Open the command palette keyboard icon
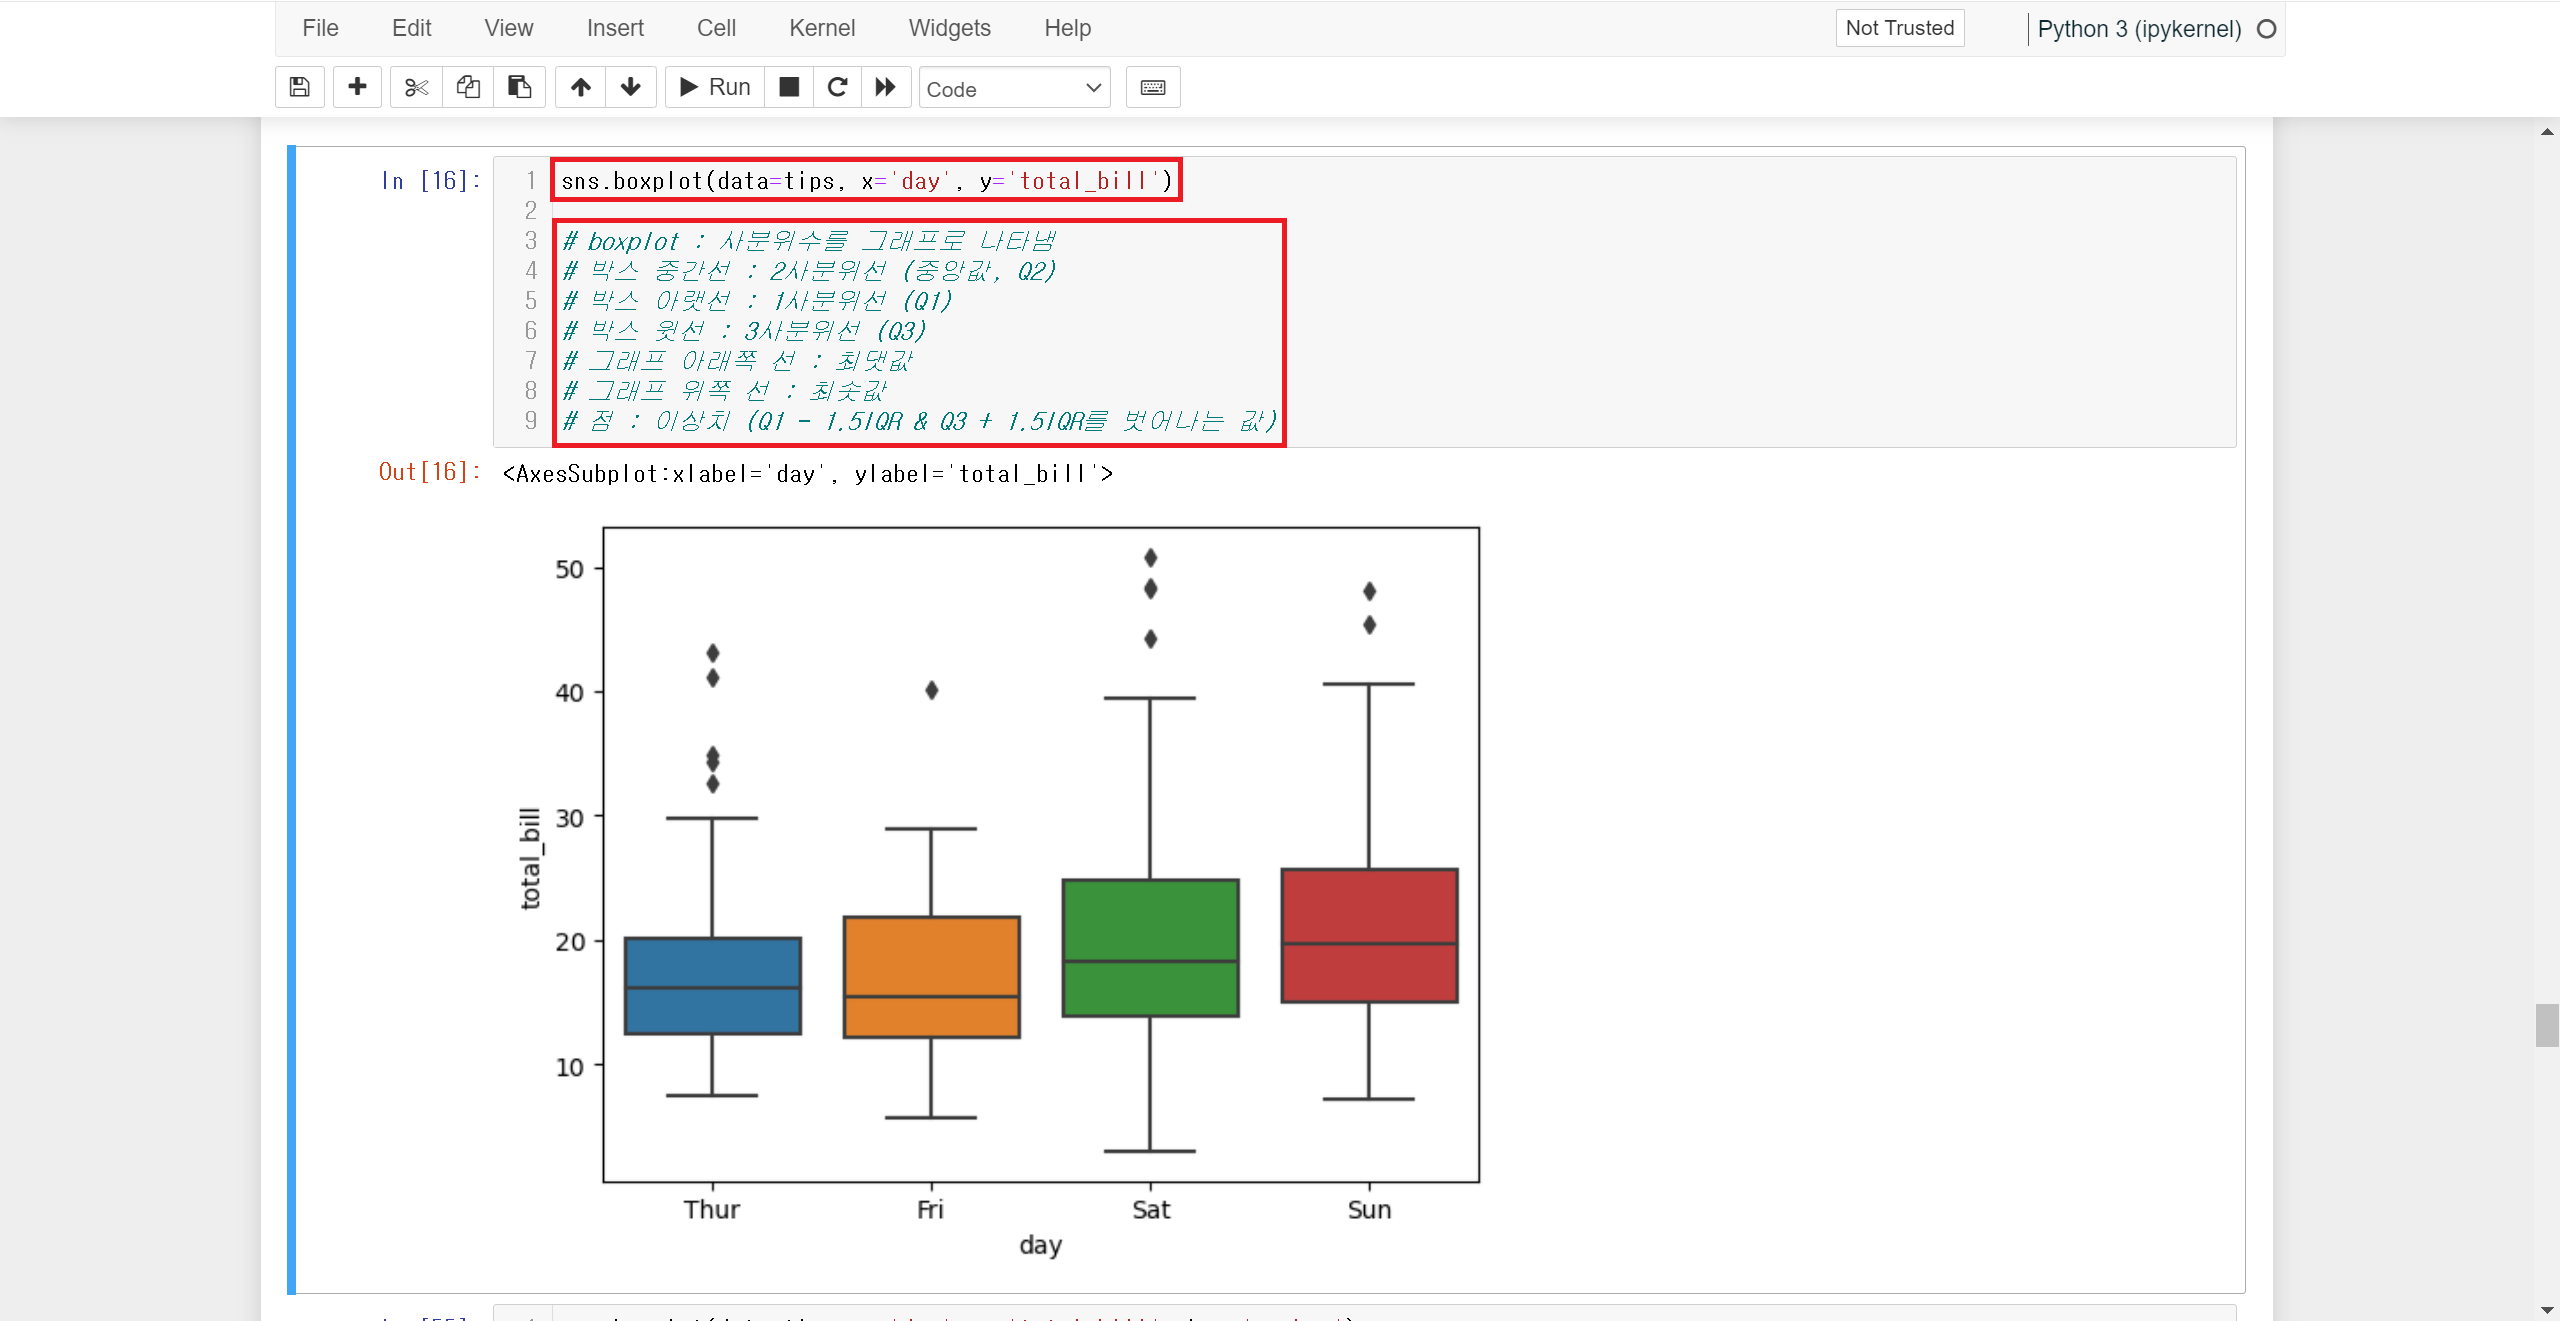This screenshot has width=2560, height=1321. tap(1152, 87)
